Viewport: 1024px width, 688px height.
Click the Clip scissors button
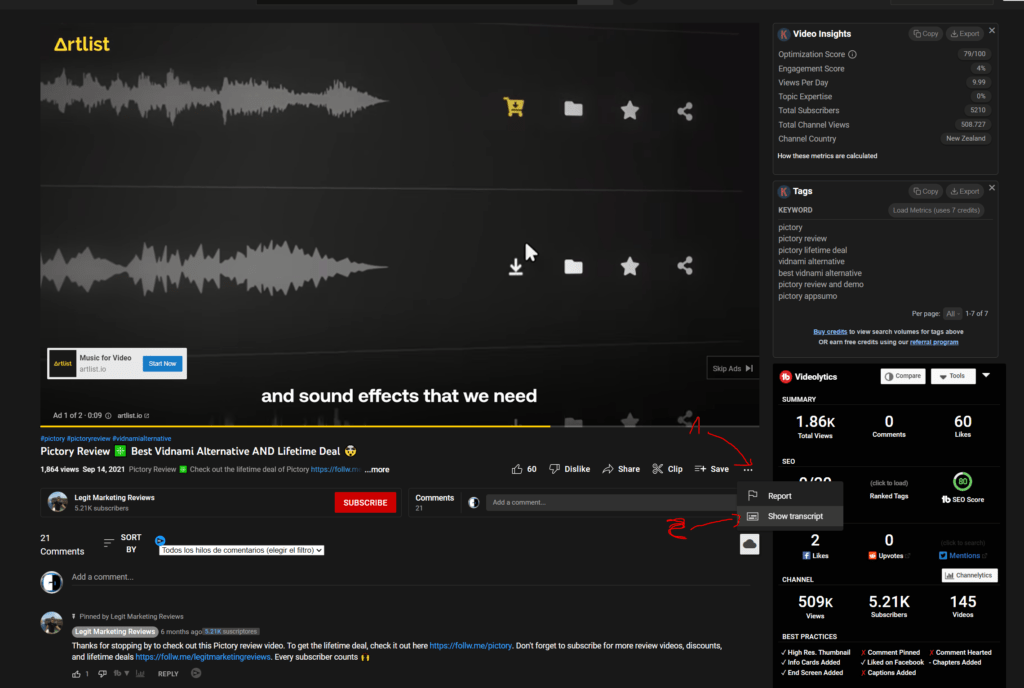[x=667, y=469]
